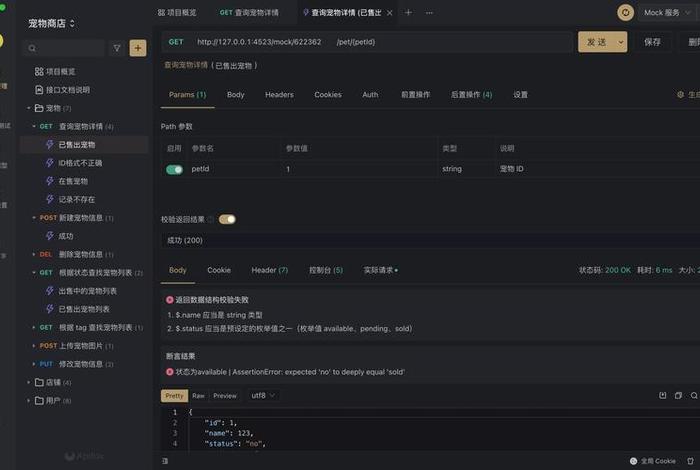Open the Headers tab

(279, 95)
